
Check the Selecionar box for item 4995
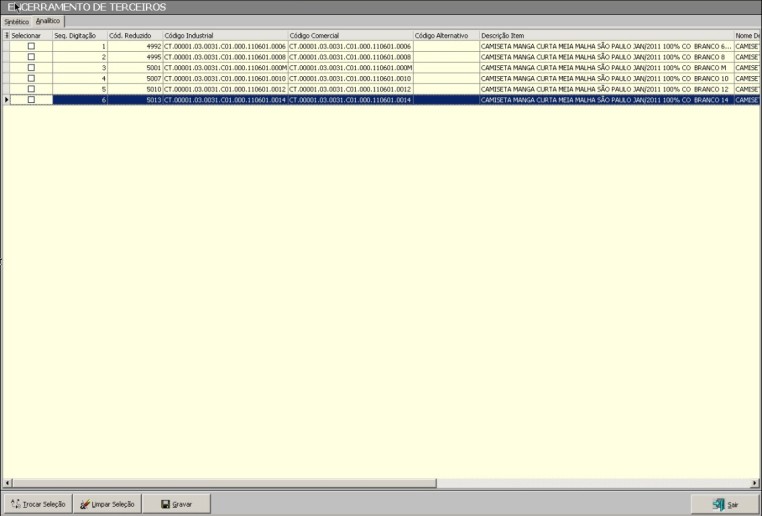[31, 57]
